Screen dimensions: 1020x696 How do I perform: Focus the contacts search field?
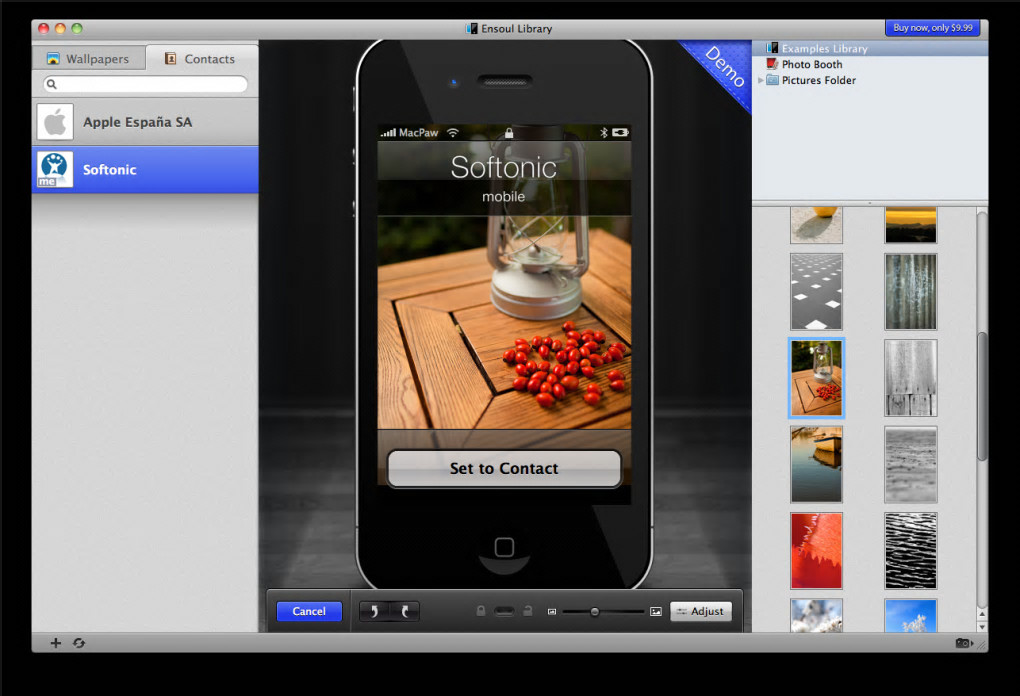point(146,84)
